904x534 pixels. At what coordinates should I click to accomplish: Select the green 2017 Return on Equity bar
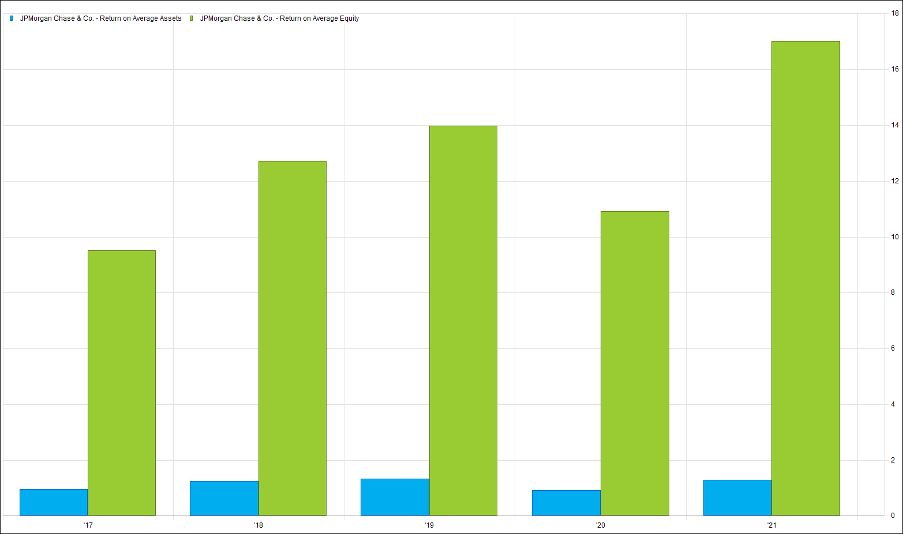click(x=122, y=383)
